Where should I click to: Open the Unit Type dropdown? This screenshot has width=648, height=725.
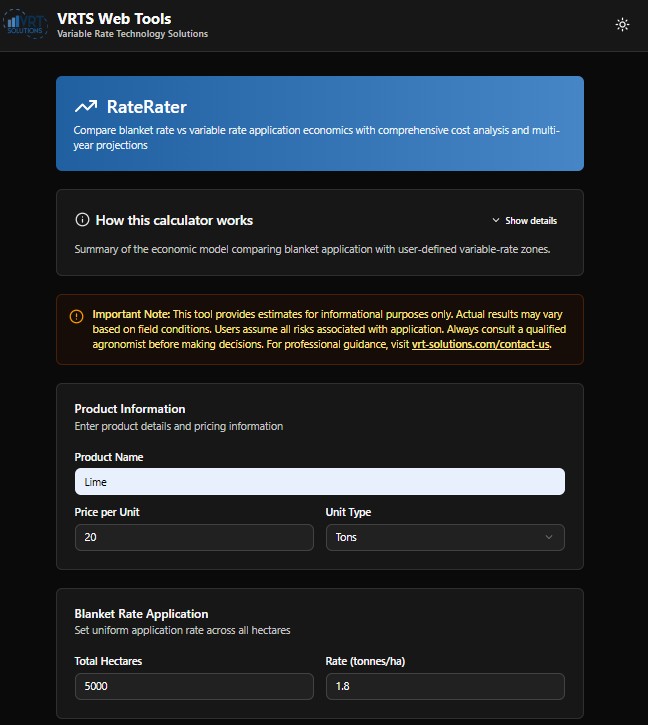point(445,537)
